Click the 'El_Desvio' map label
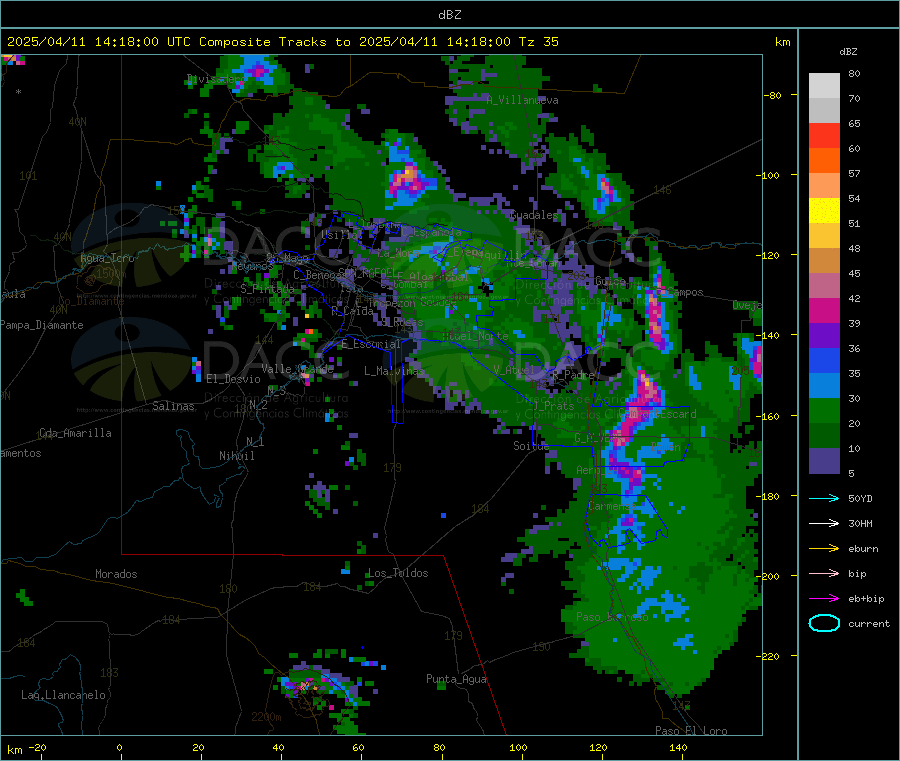This screenshot has width=900, height=761. [233, 379]
